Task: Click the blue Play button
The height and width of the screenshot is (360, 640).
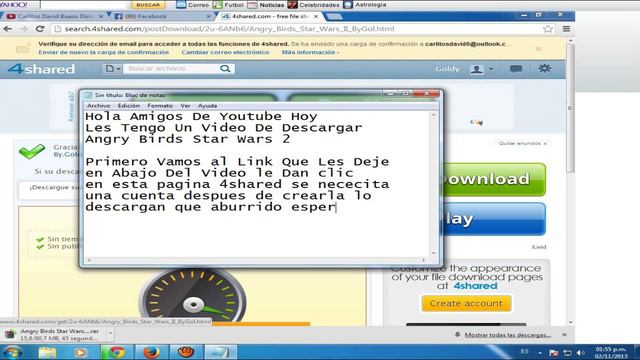Action: coord(493,219)
